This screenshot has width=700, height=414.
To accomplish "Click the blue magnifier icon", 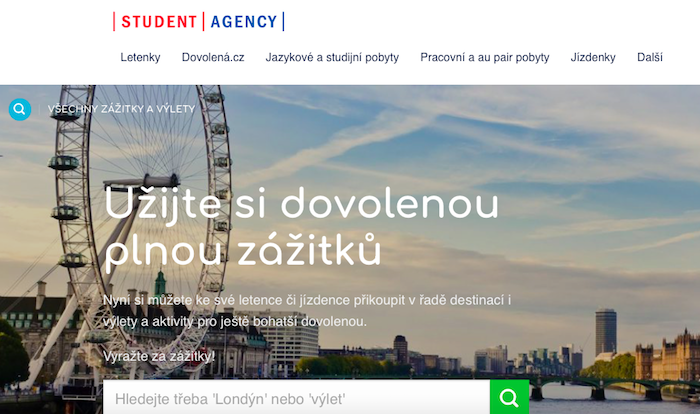I will coord(20,109).
